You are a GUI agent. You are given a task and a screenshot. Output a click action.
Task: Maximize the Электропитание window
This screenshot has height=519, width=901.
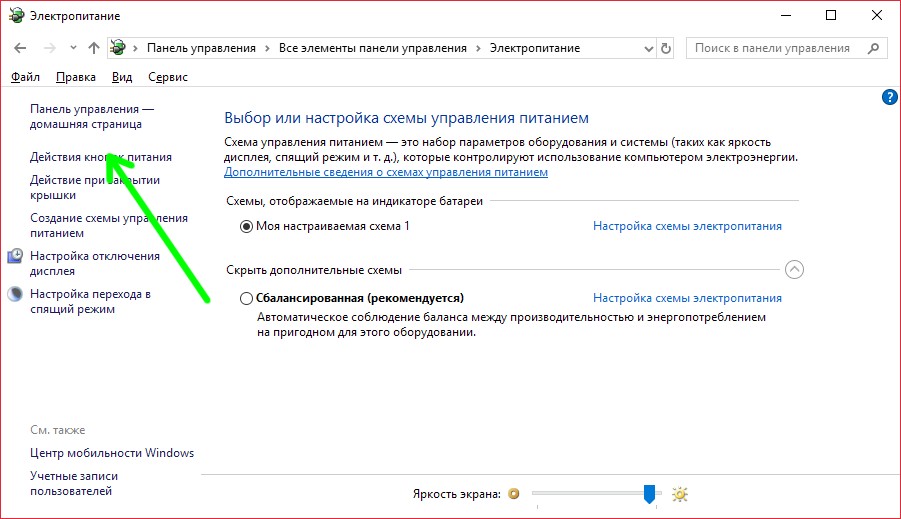click(831, 16)
